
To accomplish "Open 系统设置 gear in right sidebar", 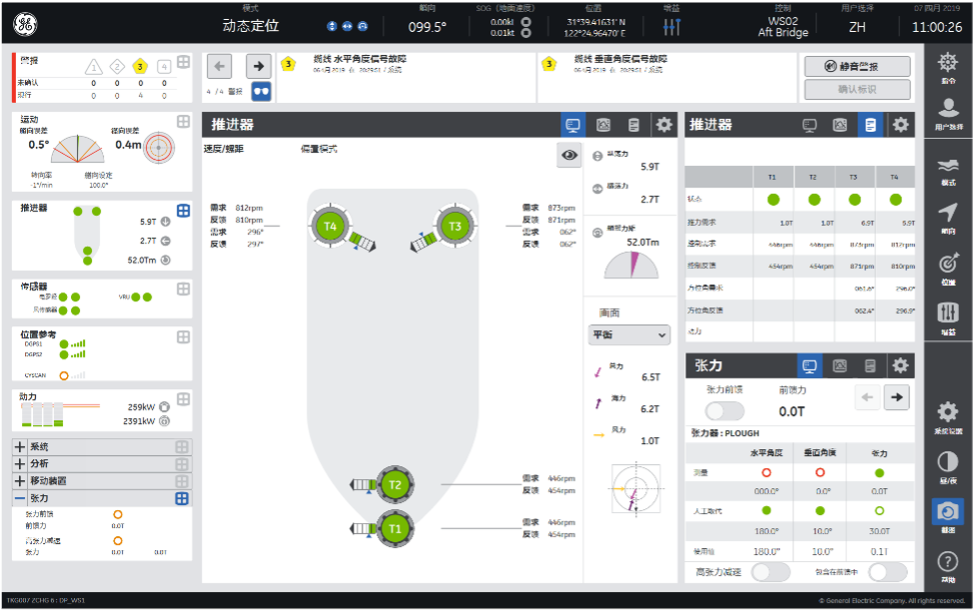I will [947, 414].
